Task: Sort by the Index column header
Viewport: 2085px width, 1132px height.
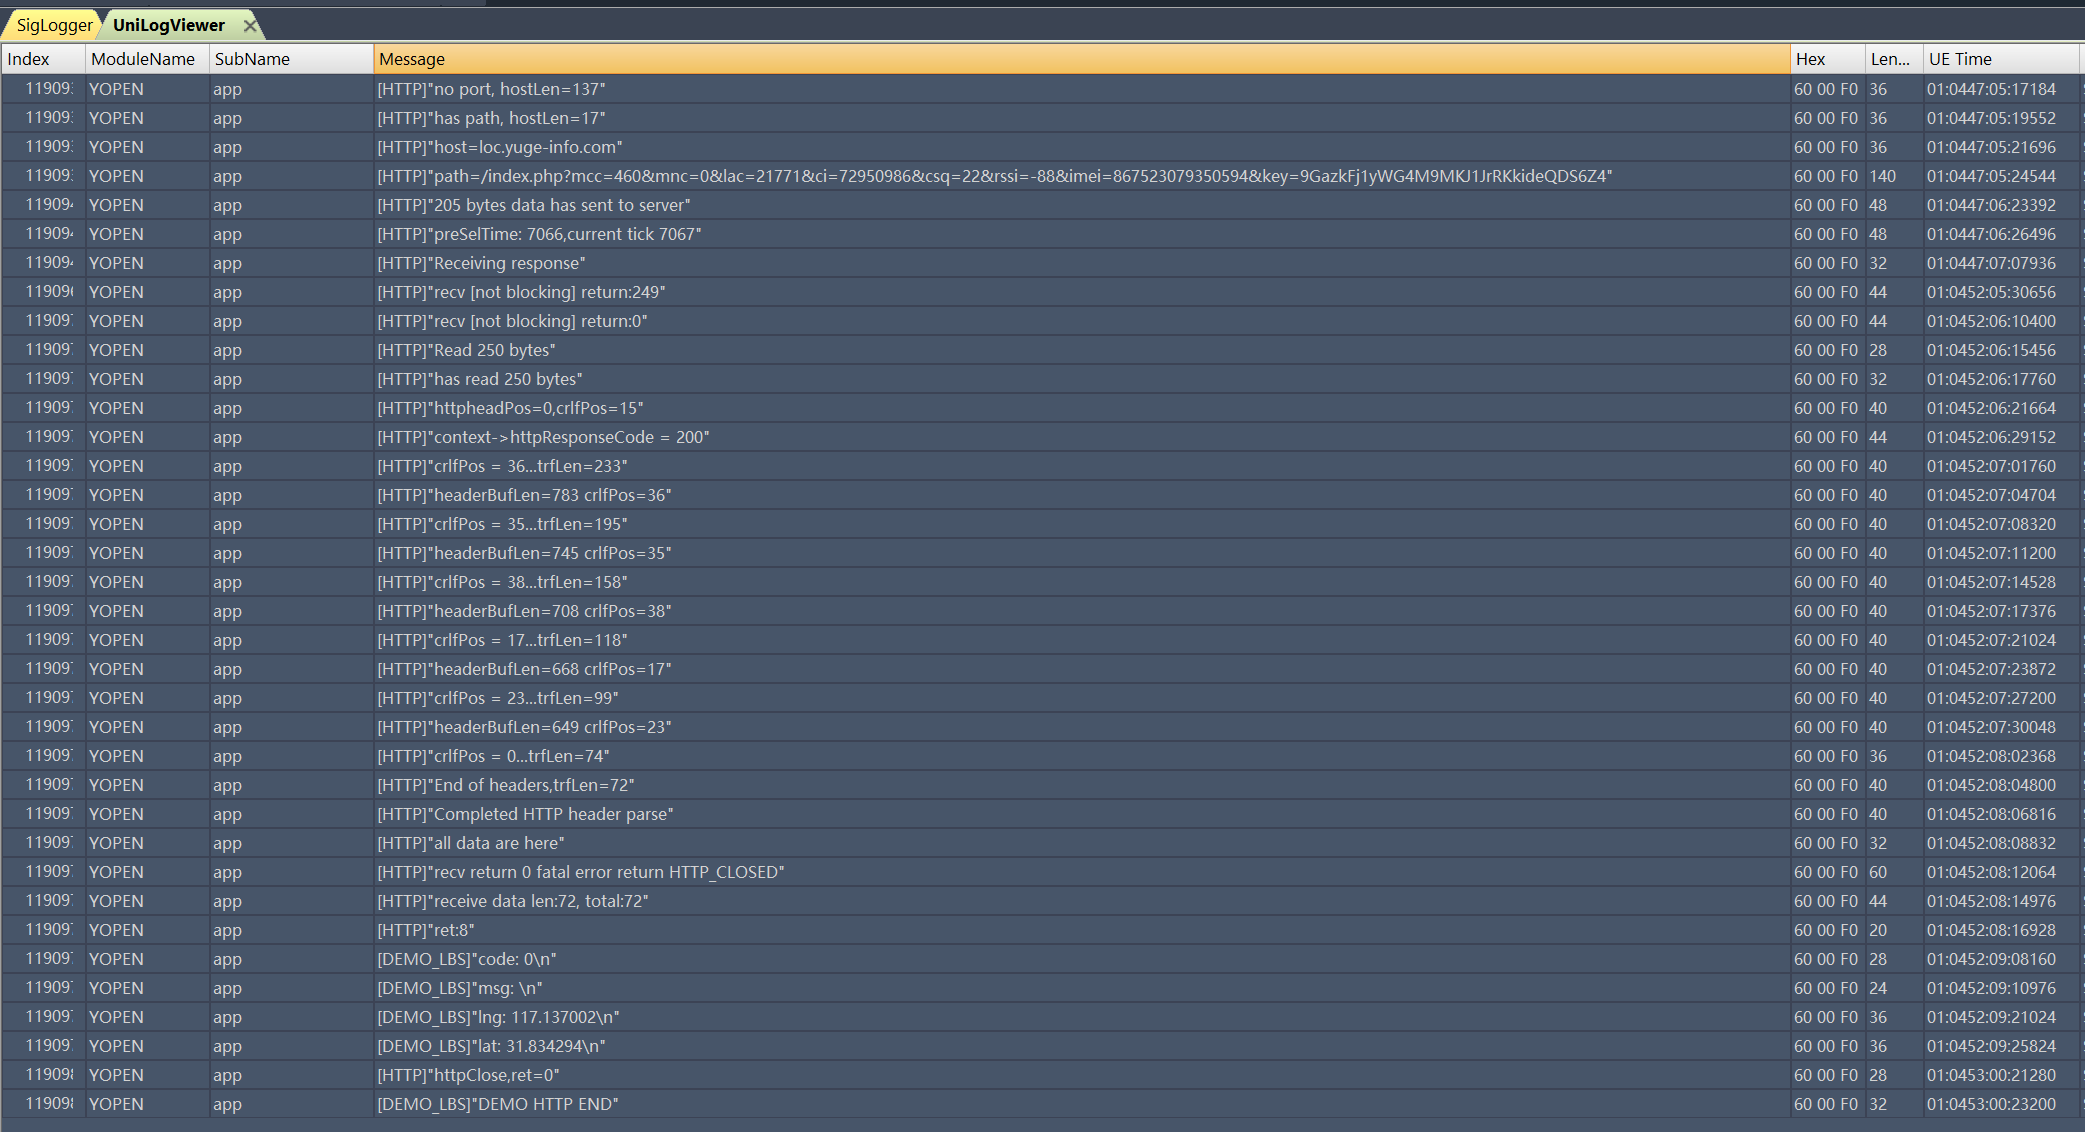Action: click(x=43, y=59)
